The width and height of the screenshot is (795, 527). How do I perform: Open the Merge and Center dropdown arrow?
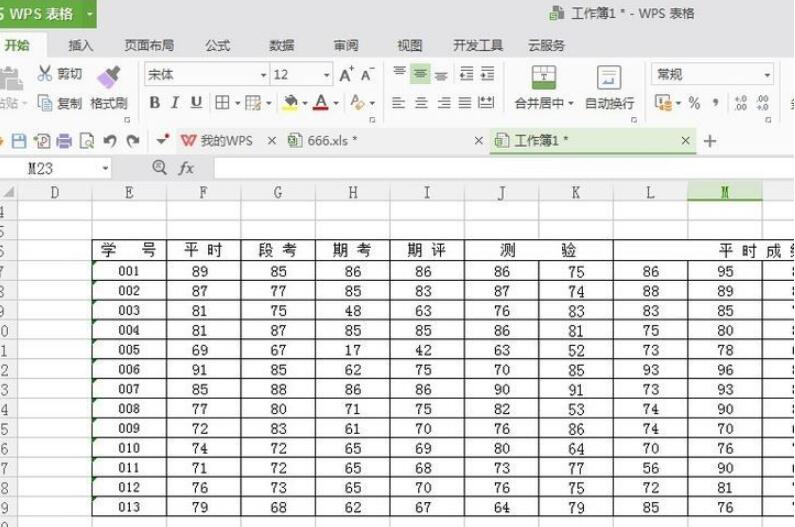pos(570,103)
